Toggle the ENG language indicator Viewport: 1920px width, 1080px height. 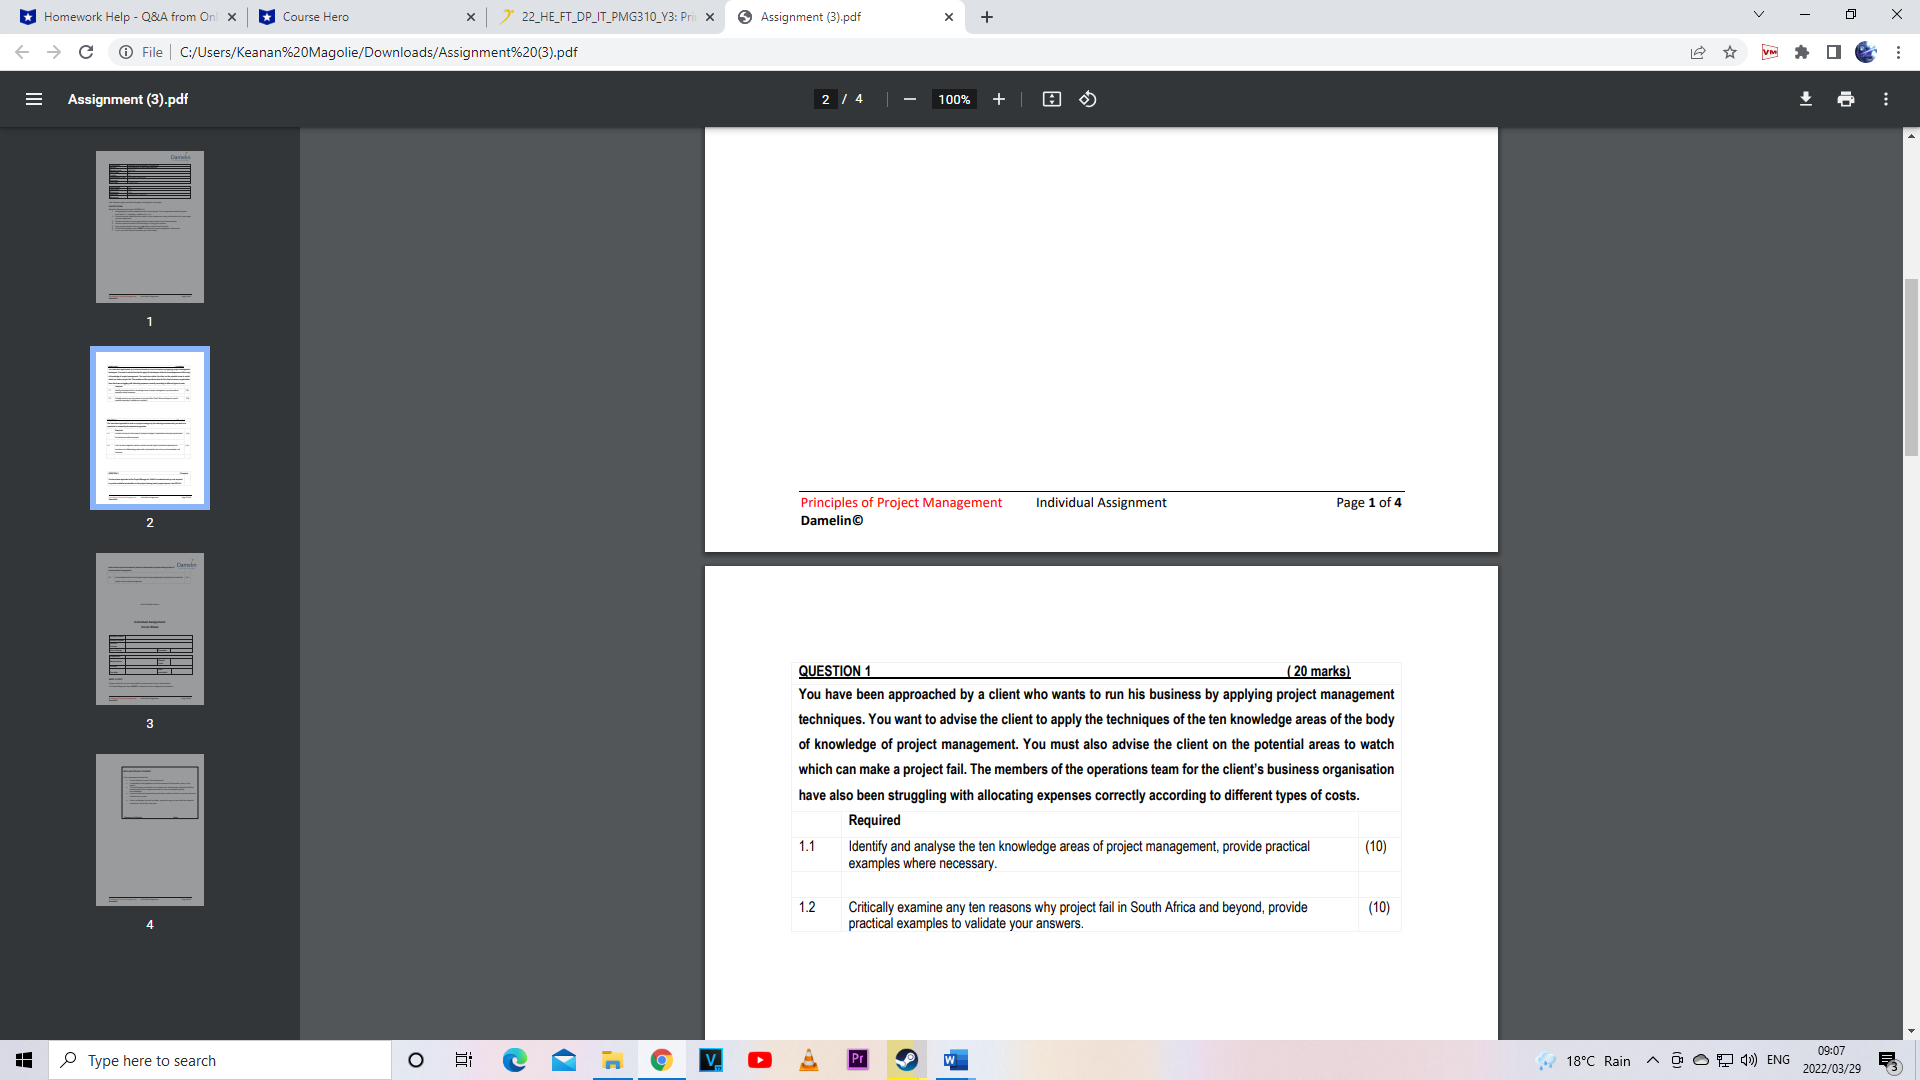coord(1779,1060)
